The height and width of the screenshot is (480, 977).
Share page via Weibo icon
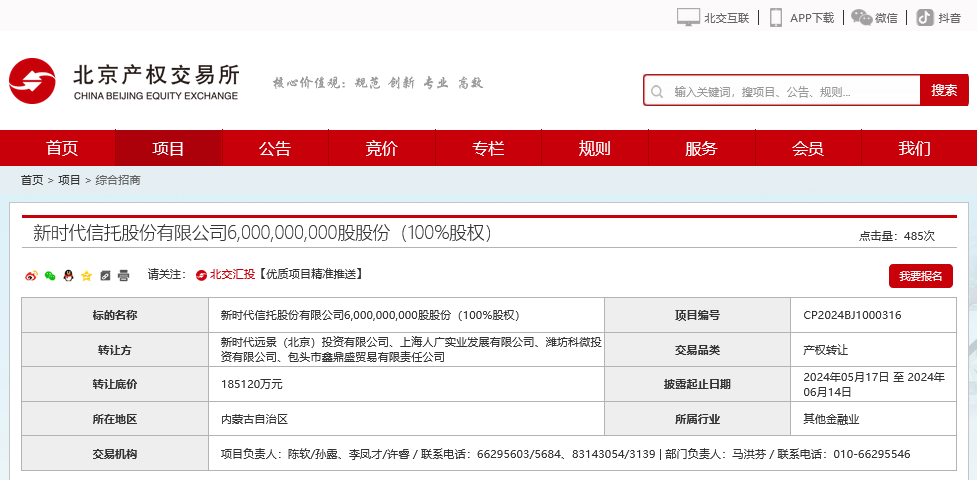coord(31,275)
